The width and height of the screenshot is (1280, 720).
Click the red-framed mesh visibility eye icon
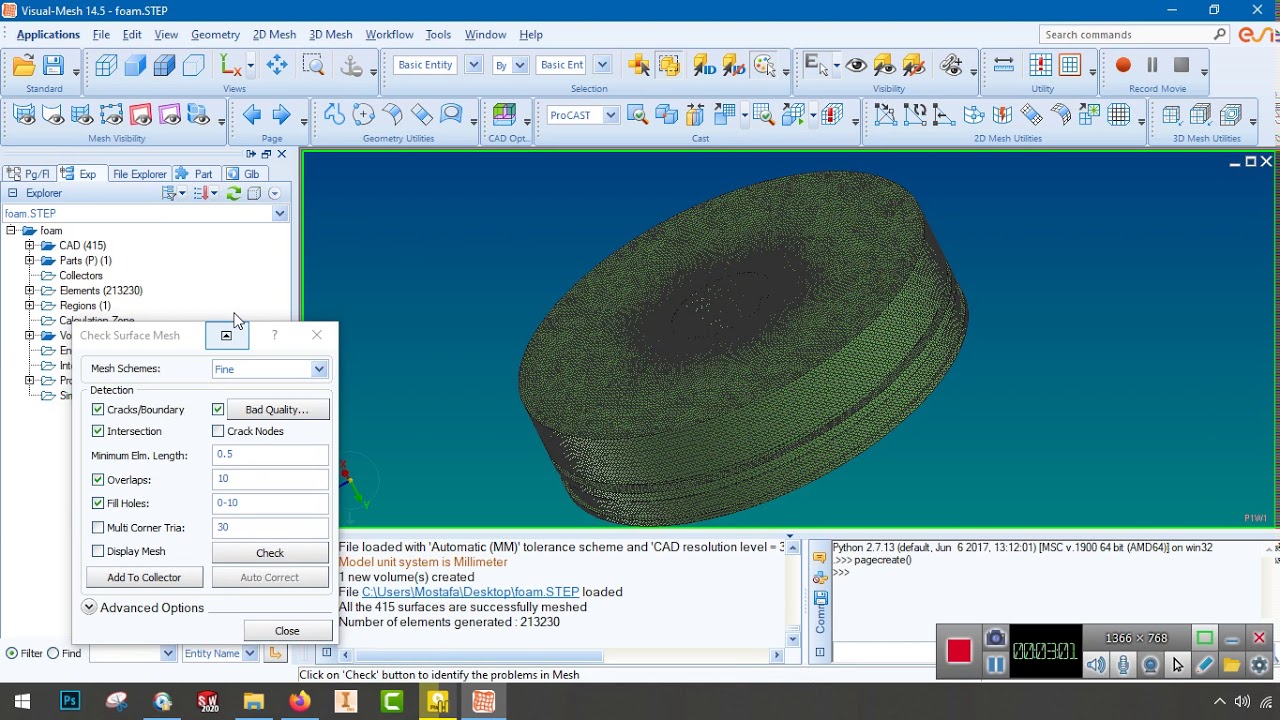[x=140, y=115]
